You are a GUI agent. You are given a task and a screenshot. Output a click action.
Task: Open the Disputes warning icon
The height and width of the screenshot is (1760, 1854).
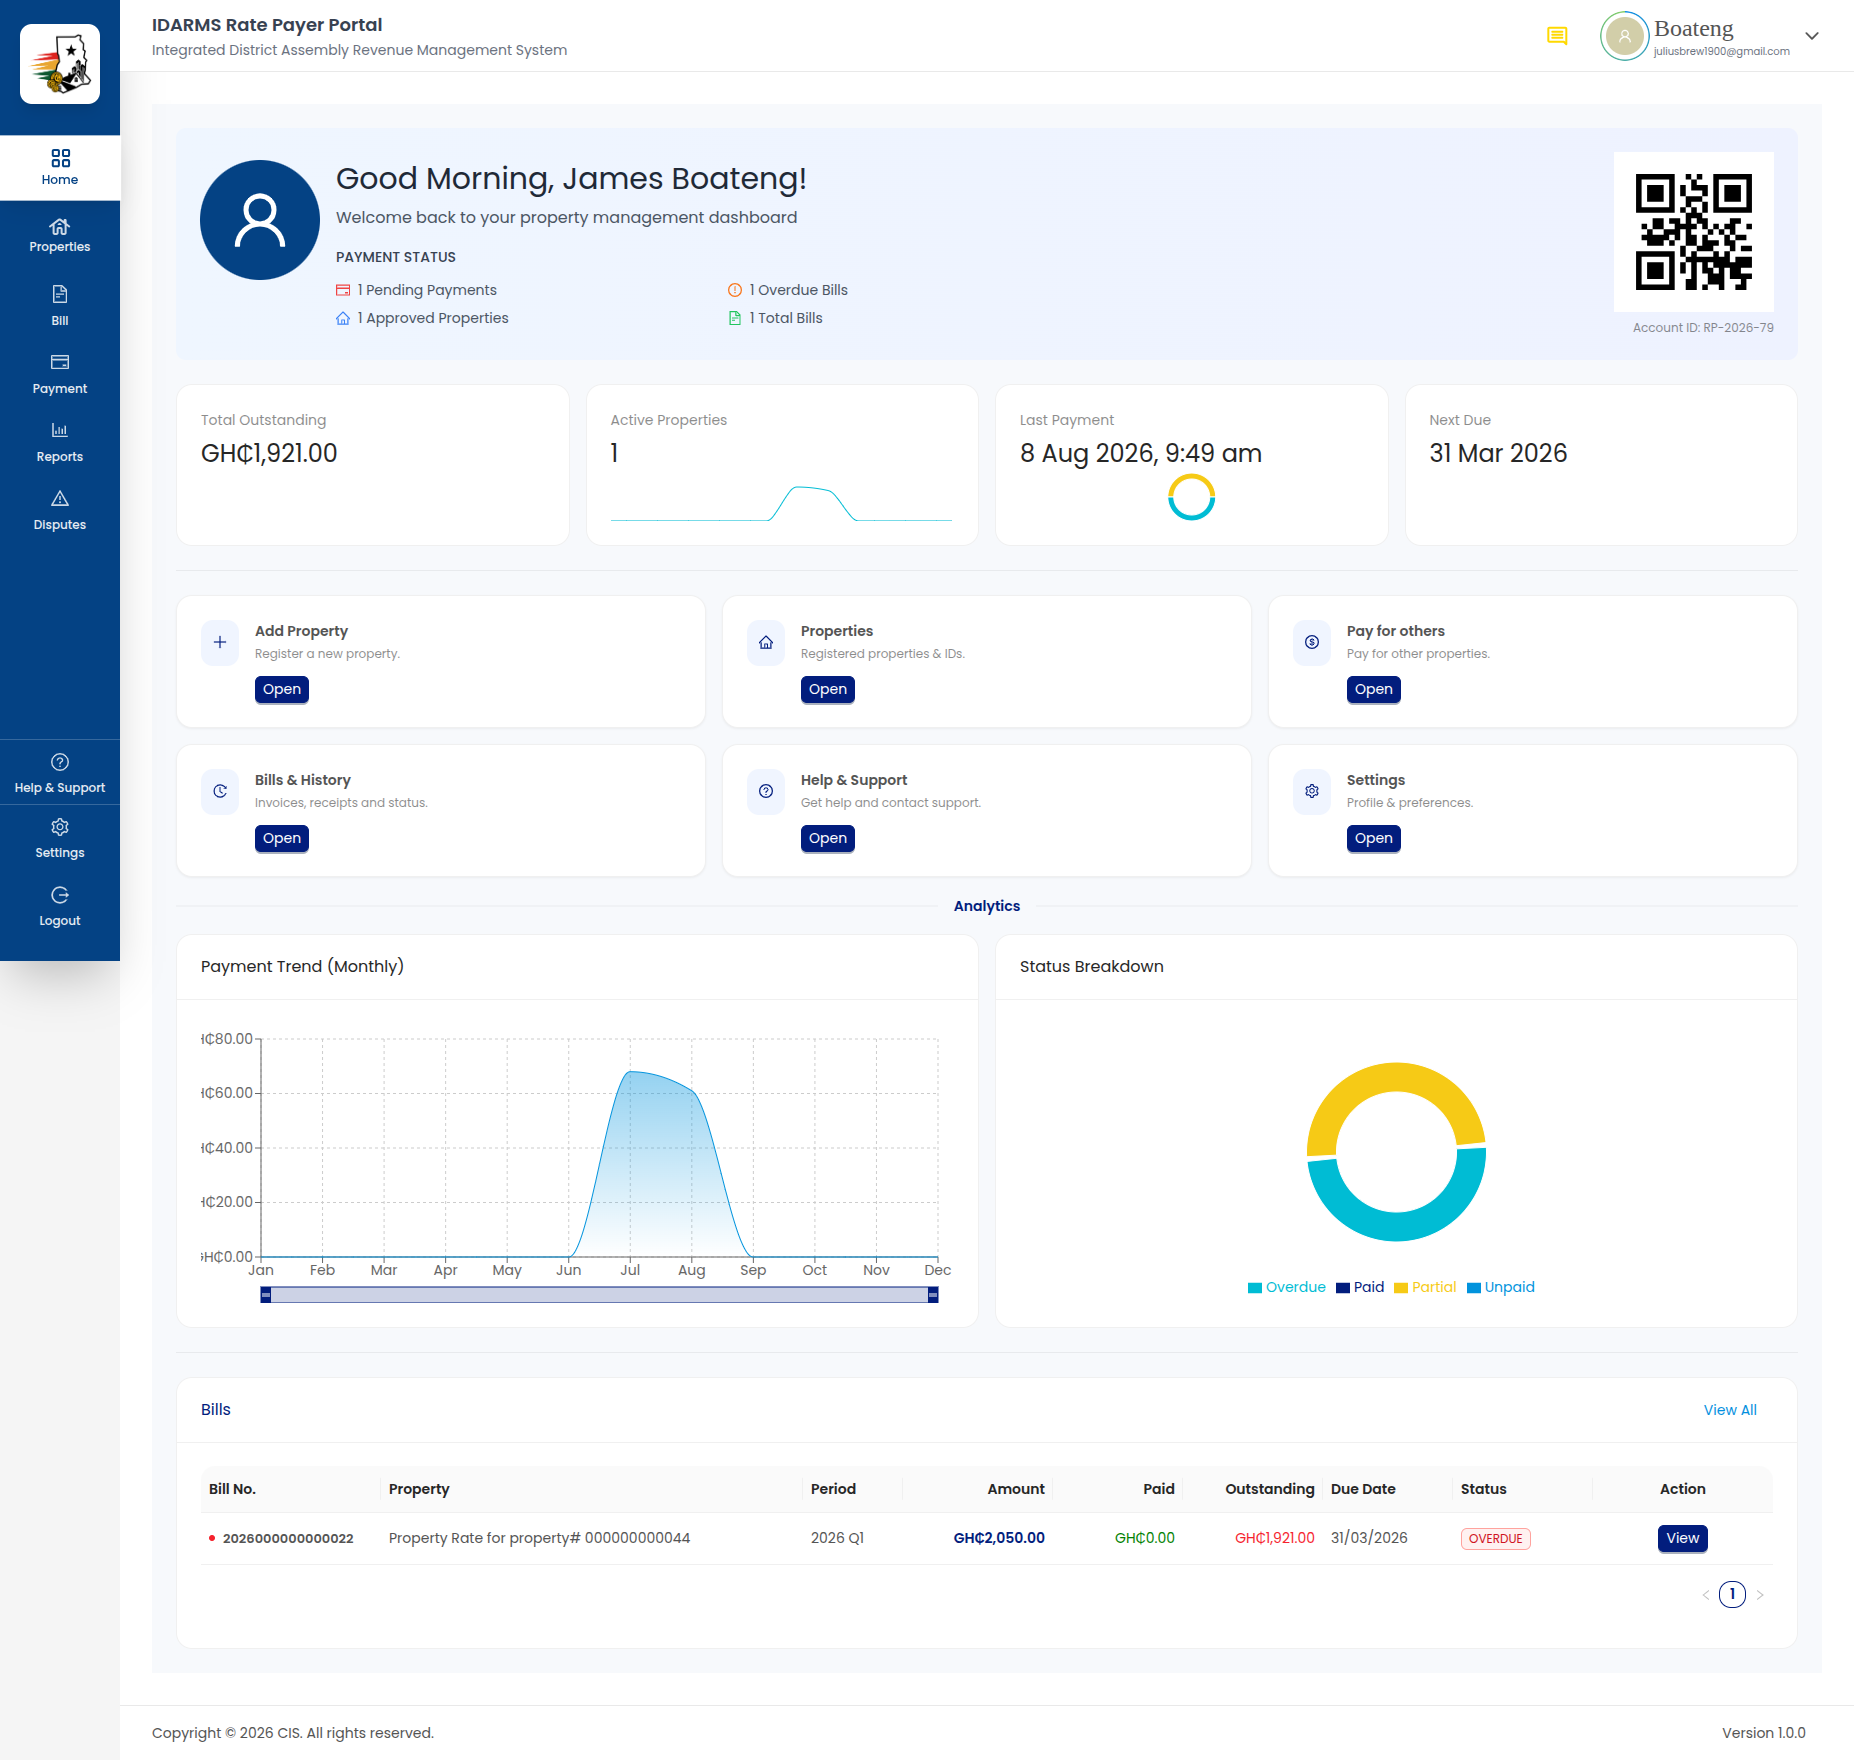pyautogui.click(x=60, y=498)
